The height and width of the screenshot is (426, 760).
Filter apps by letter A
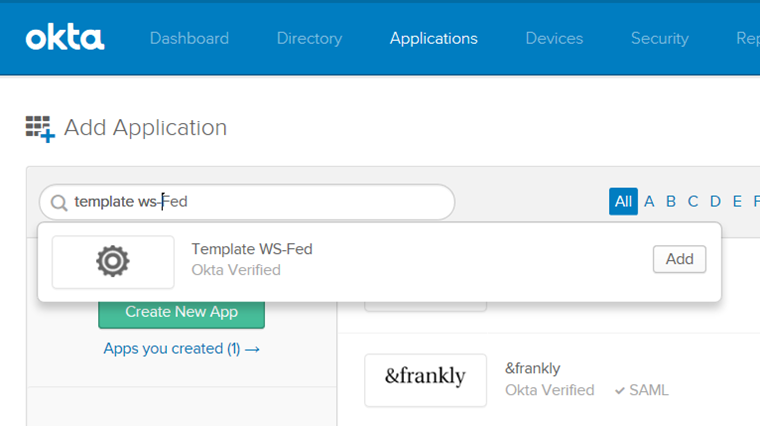[649, 202]
